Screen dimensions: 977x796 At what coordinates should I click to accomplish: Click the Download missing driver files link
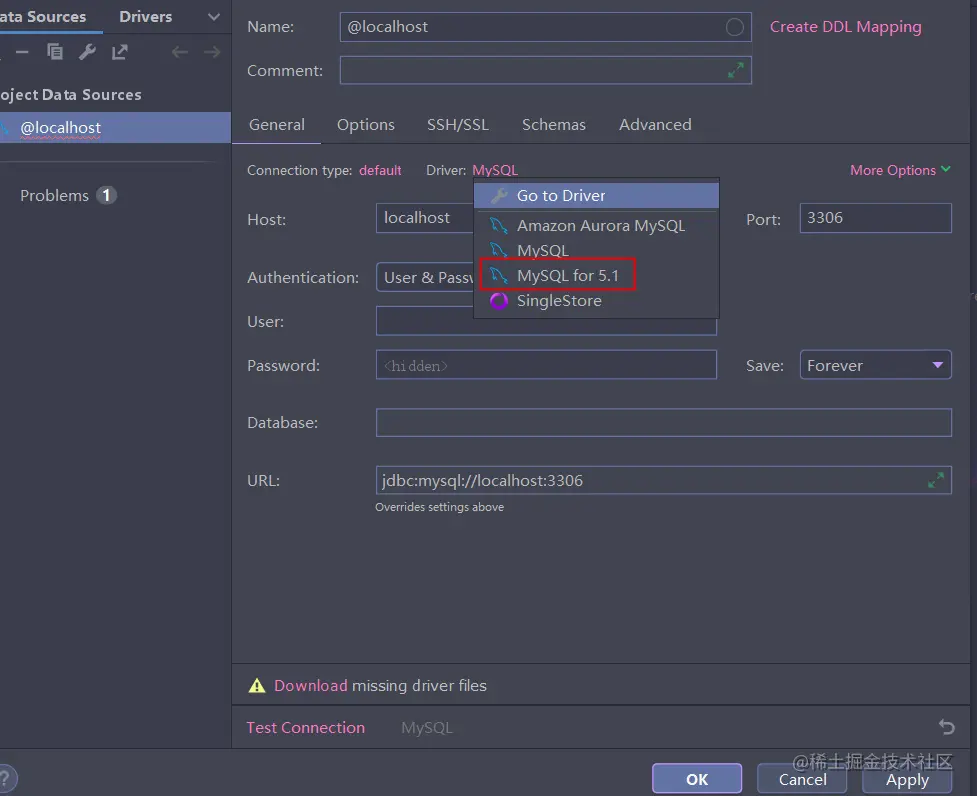(x=311, y=686)
